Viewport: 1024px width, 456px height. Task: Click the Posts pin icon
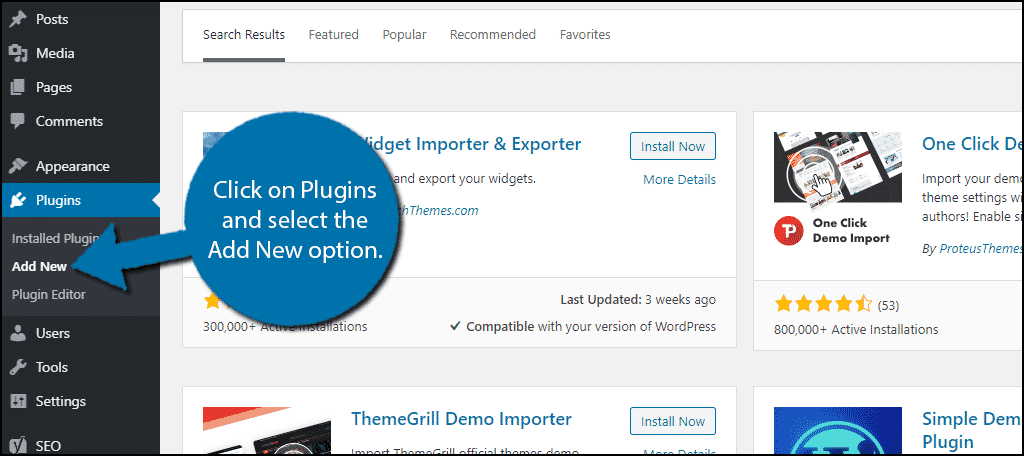click(18, 20)
